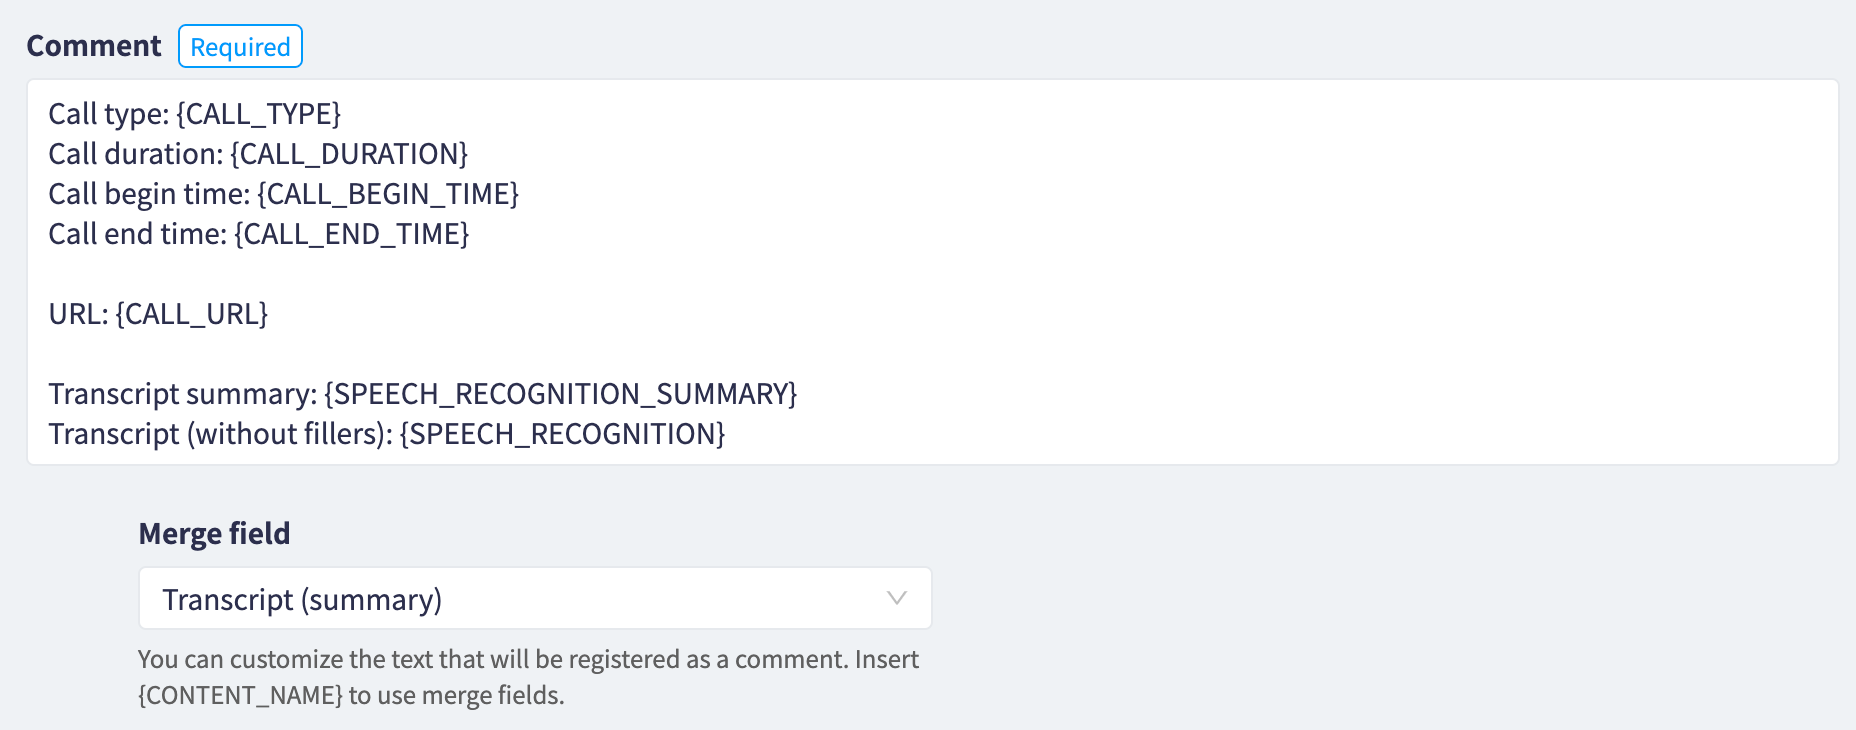Click the {CALL_DURATION} placeholder text
This screenshot has height=730, width=1856.
click(349, 154)
